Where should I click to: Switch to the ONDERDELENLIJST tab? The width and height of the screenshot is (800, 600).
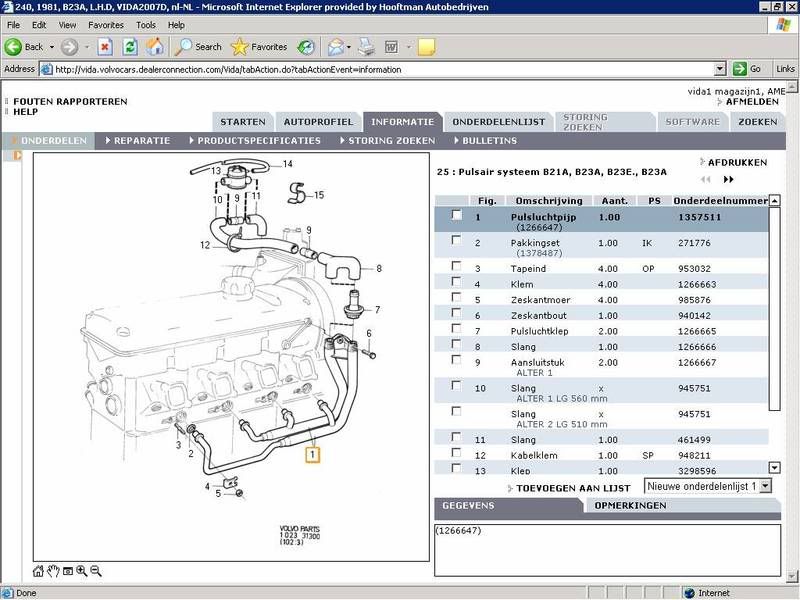tap(498, 122)
